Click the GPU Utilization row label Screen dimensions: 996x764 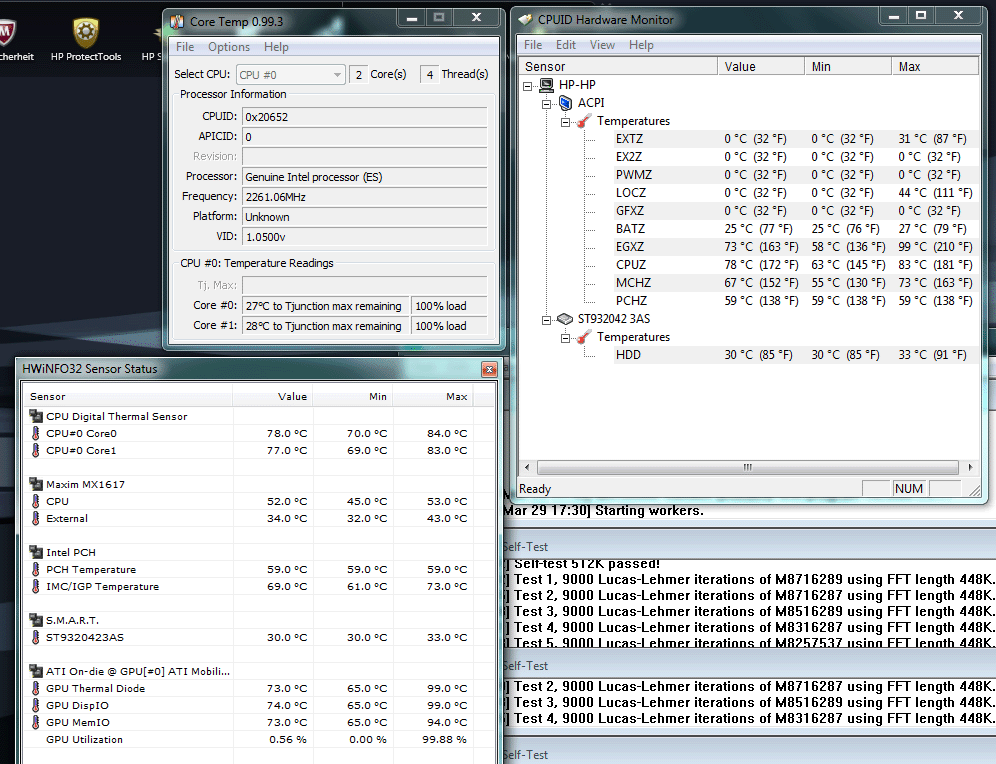pyautogui.click(x=84, y=739)
